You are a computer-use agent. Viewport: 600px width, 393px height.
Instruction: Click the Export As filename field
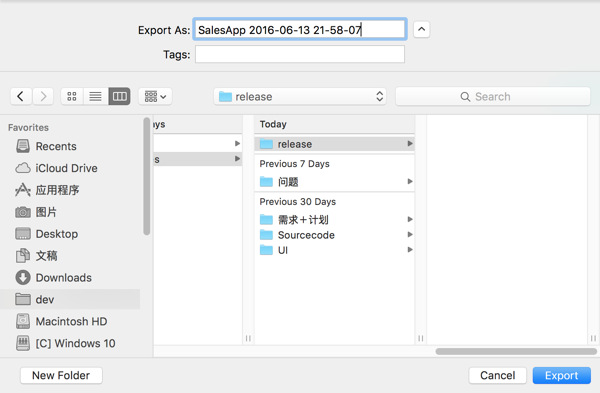tap(300, 29)
